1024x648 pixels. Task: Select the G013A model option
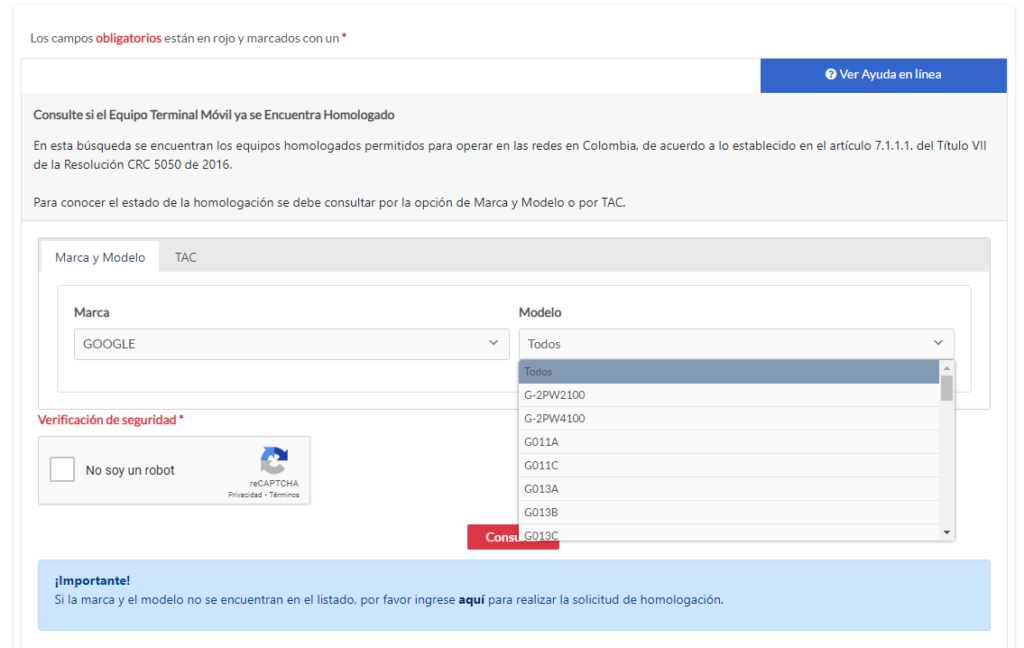729,489
